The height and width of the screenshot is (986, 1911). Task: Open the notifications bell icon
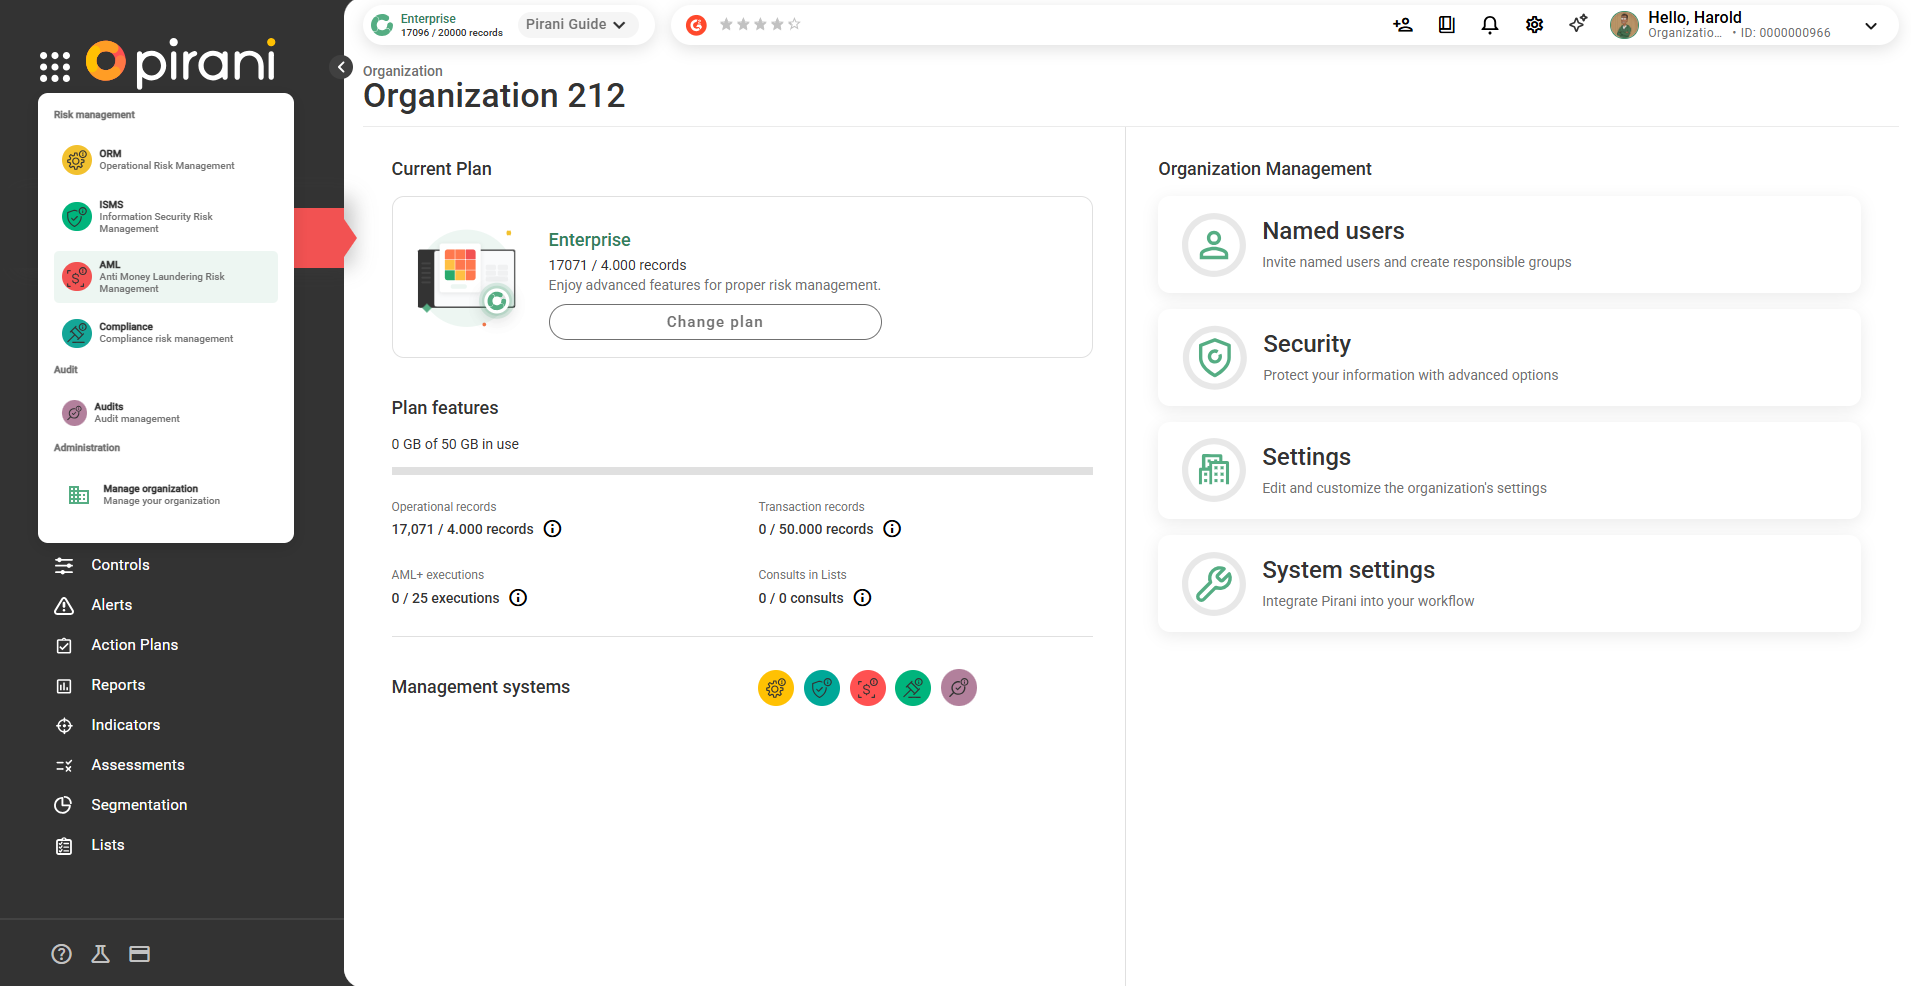pyautogui.click(x=1489, y=25)
